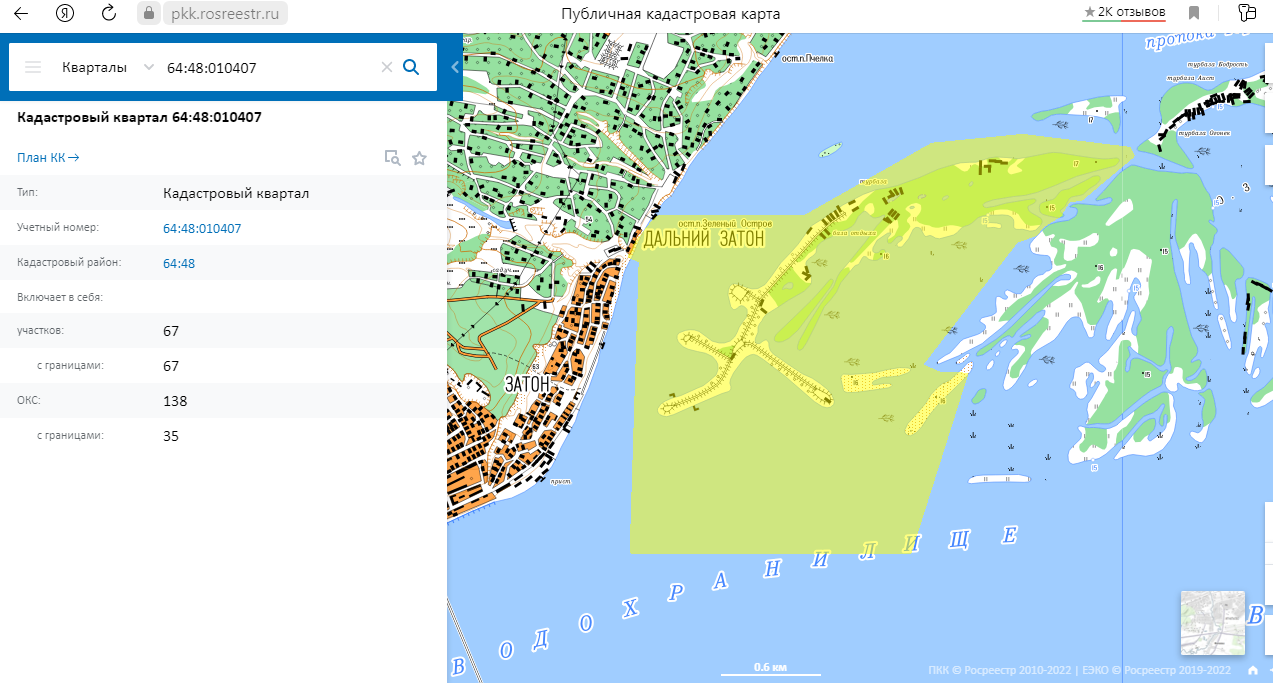
Task: Open the Кварталы search type dropdown
Action: tap(108, 67)
